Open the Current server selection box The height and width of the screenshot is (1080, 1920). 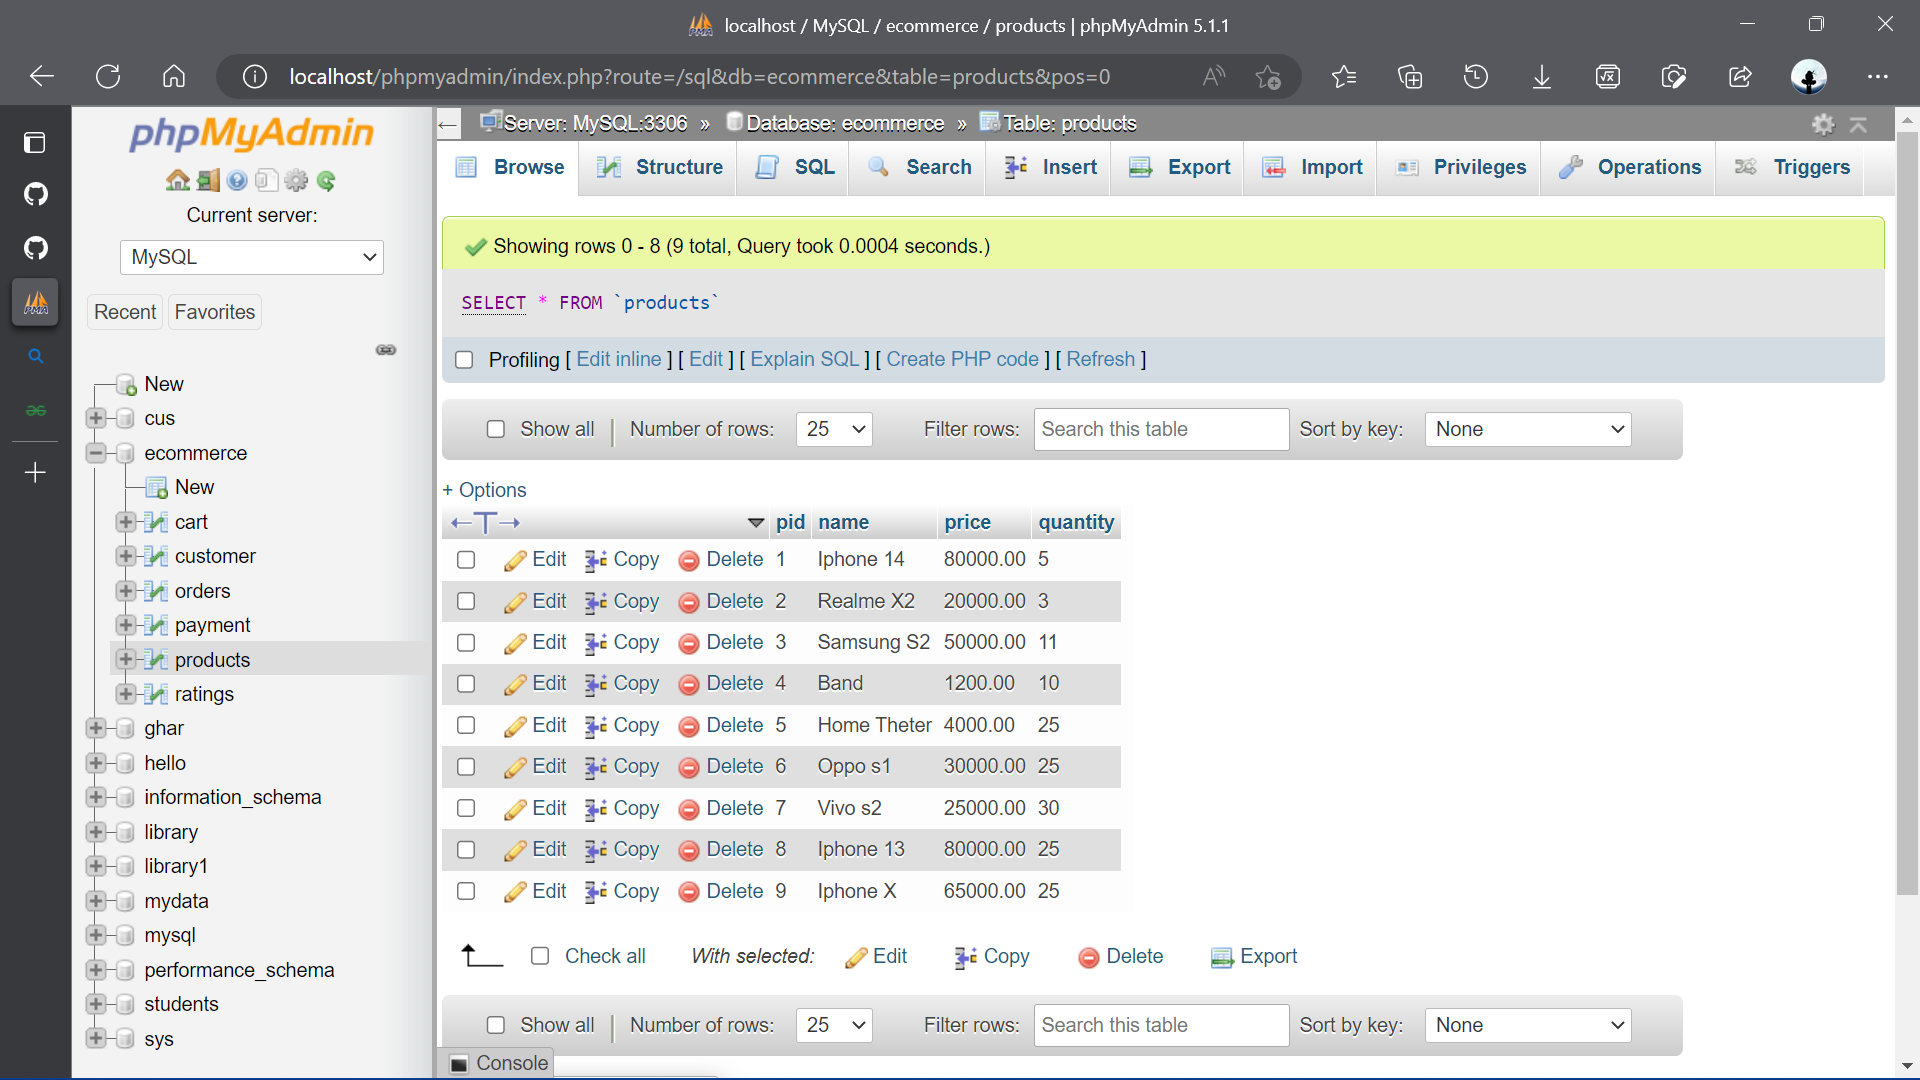tap(251, 257)
